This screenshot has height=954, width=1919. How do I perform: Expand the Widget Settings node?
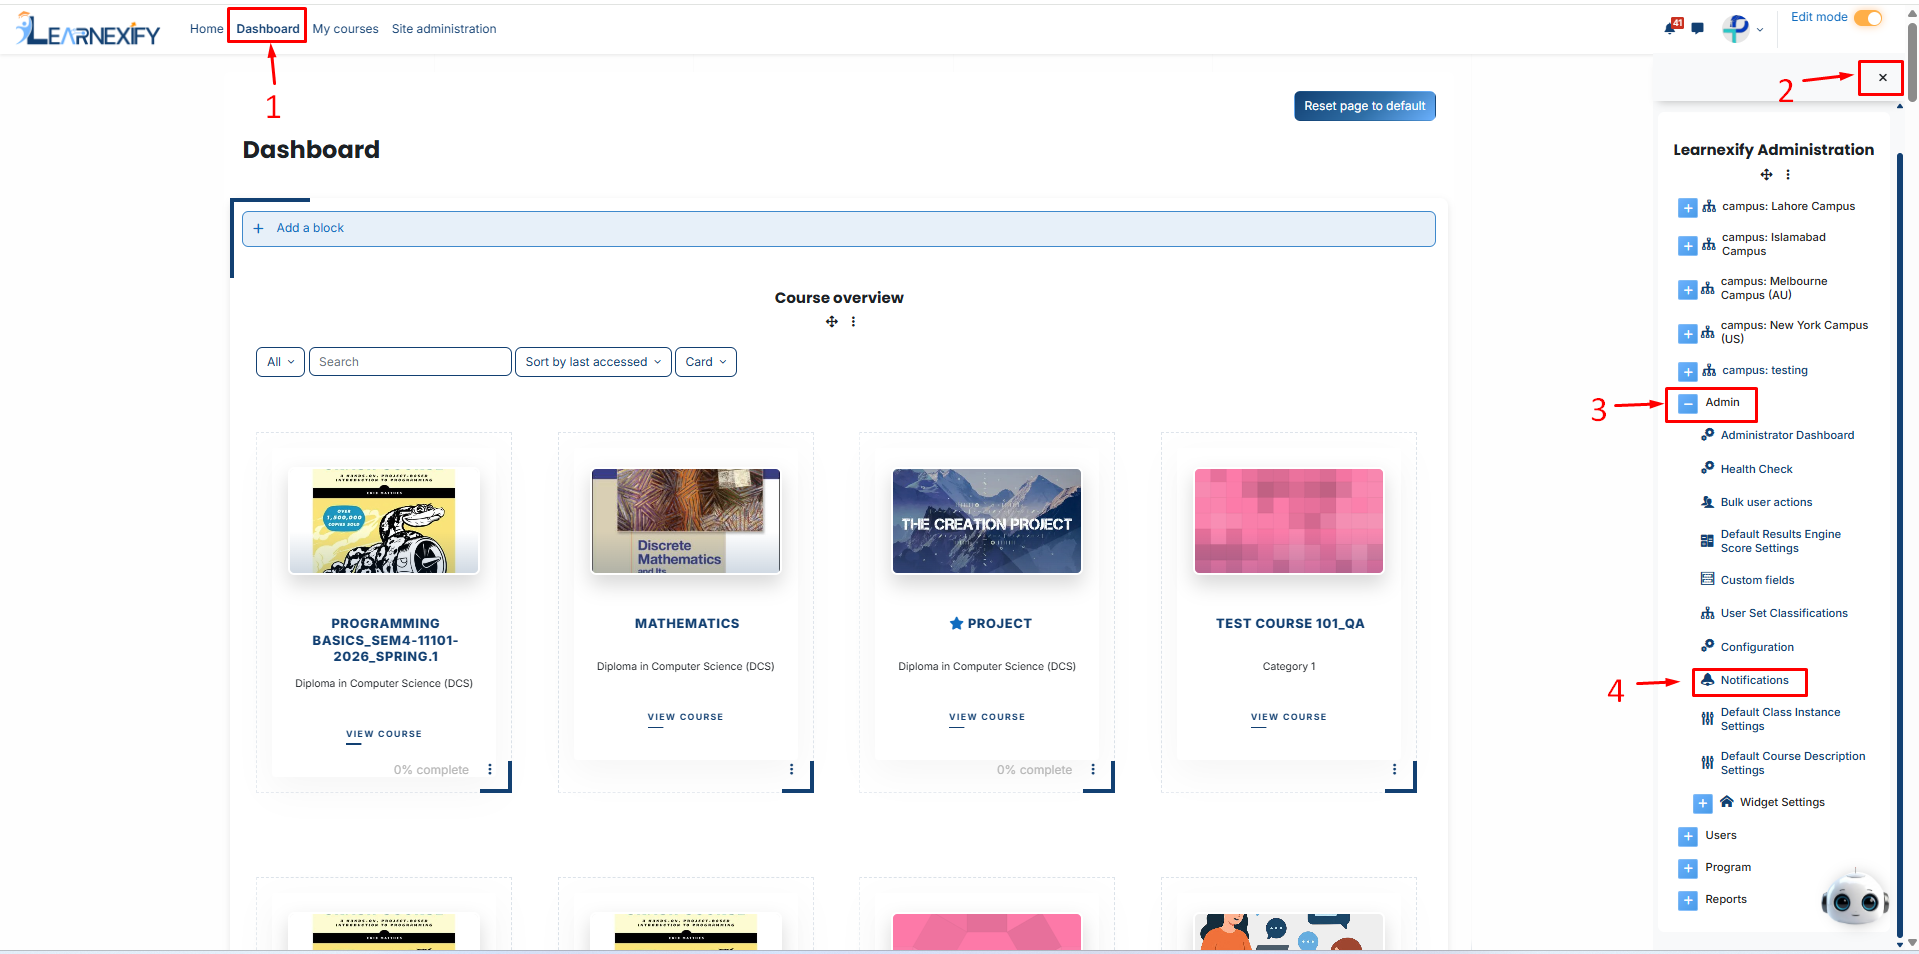[1703, 803]
